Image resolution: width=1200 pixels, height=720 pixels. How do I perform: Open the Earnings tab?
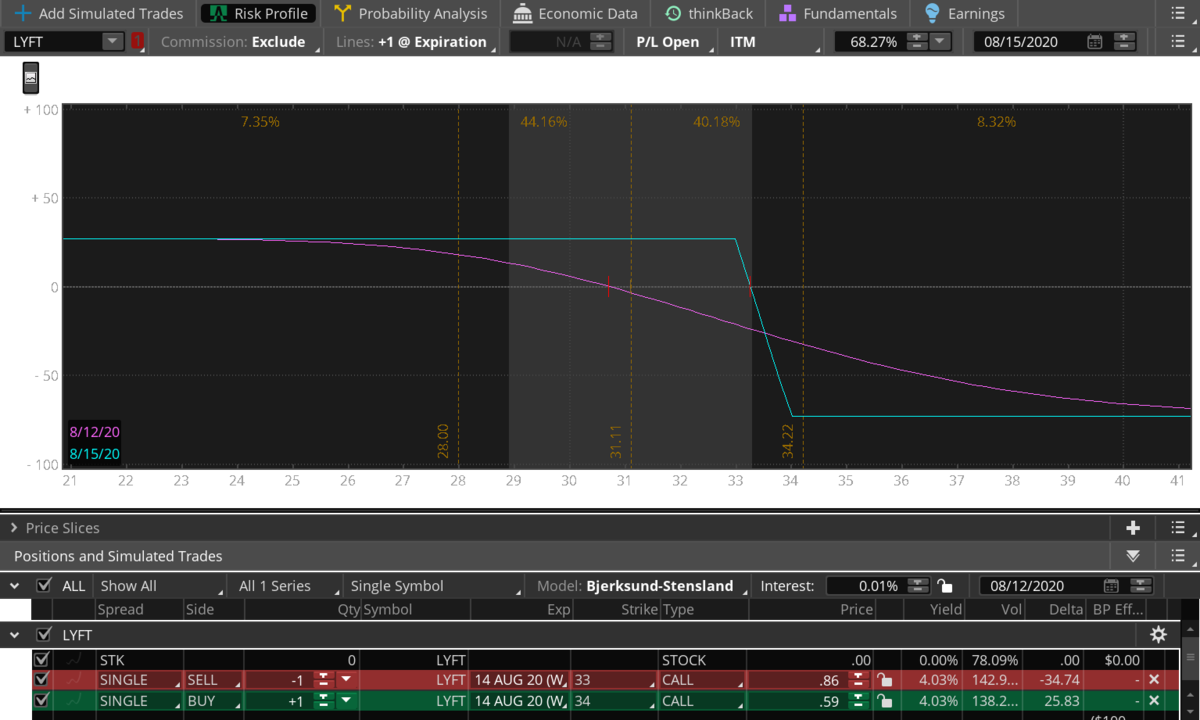pyautogui.click(x=964, y=14)
